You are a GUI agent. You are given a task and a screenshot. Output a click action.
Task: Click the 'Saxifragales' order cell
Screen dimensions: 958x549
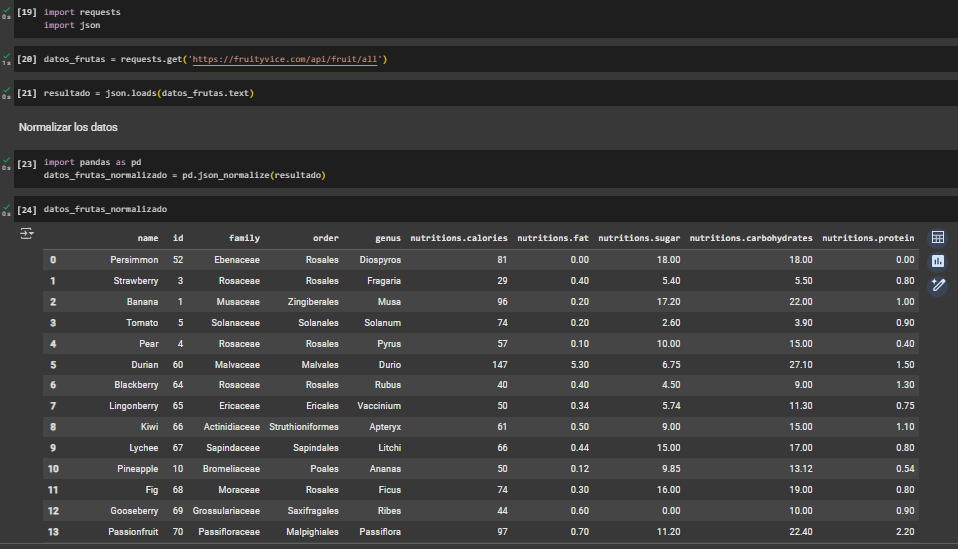[x=313, y=511]
